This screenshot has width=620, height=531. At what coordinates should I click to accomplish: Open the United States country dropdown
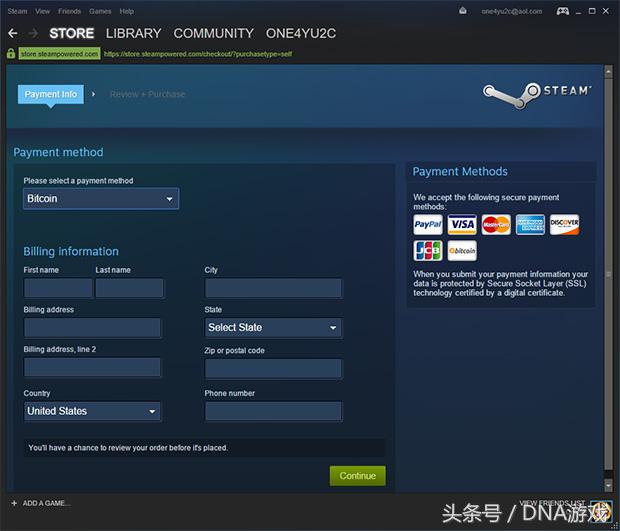(92, 411)
